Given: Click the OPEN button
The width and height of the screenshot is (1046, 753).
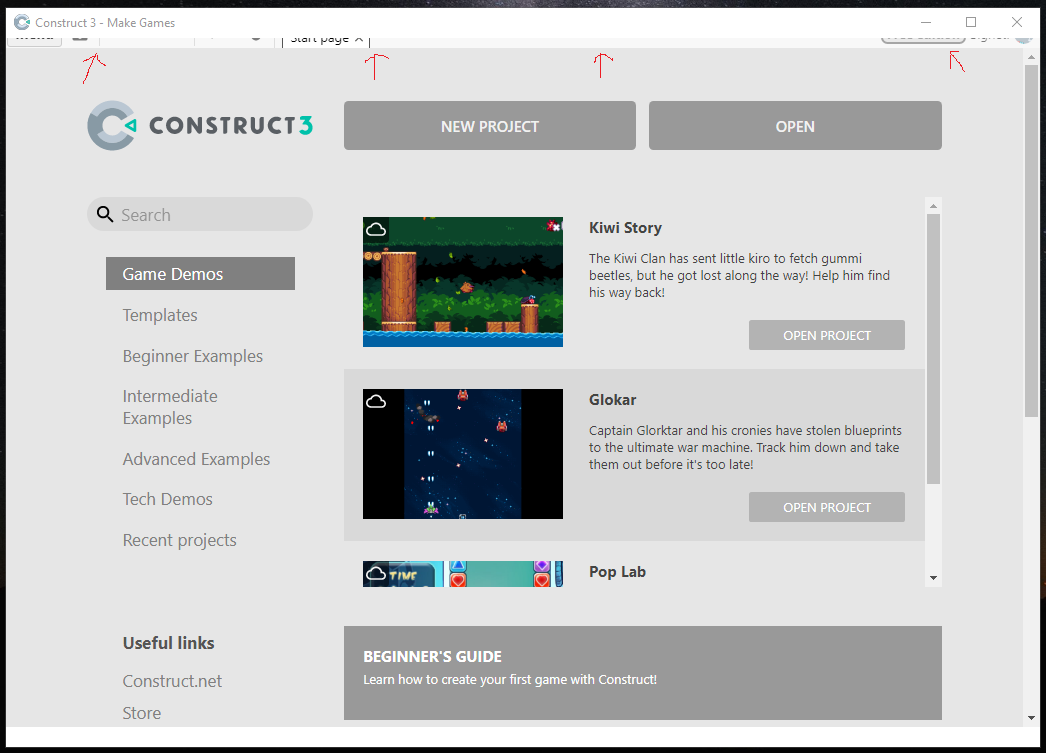Looking at the screenshot, I should point(795,125).
